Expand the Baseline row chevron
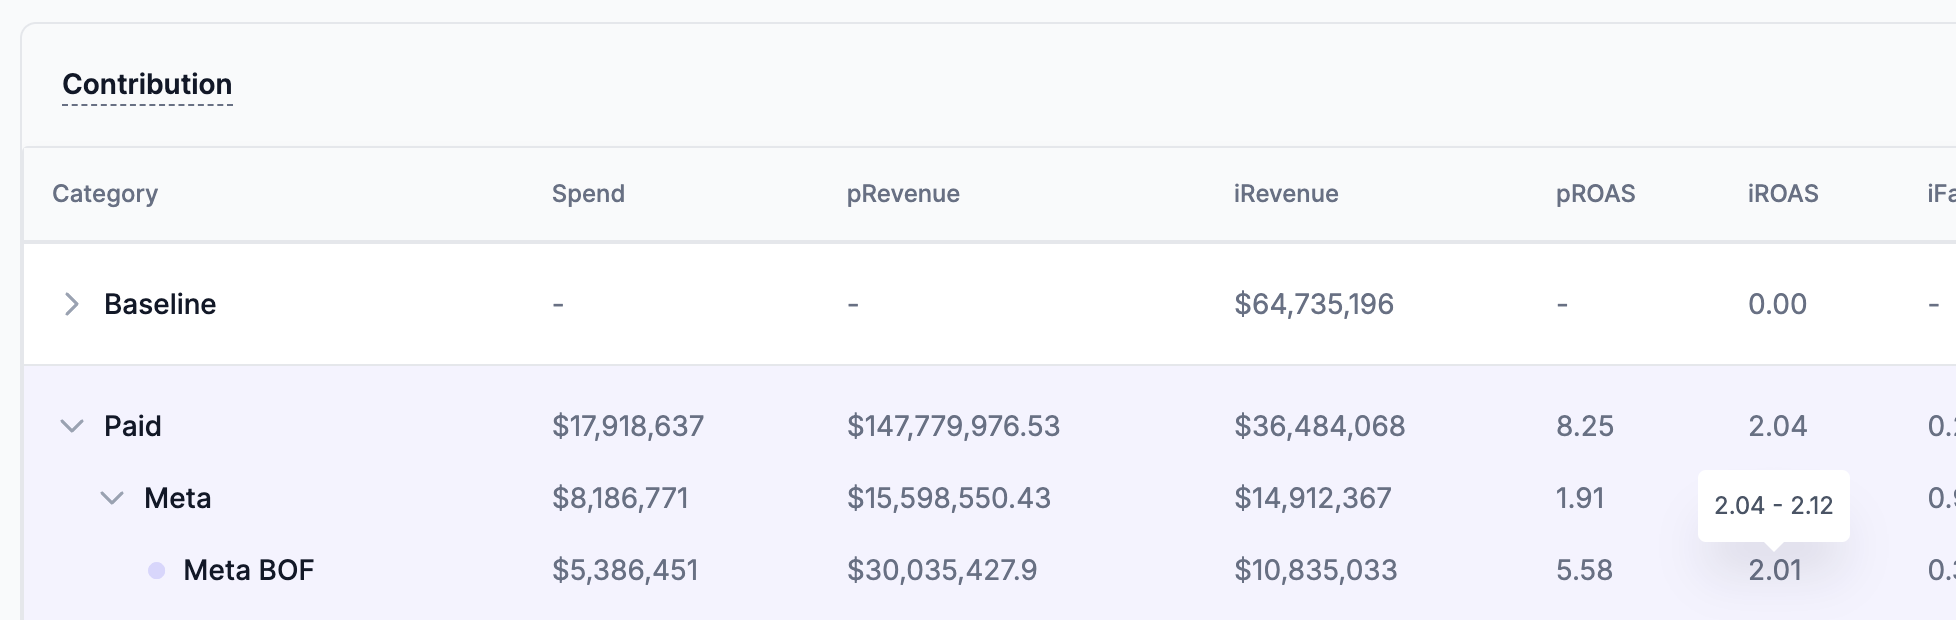This screenshot has height=620, width=1956. (71, 304)
